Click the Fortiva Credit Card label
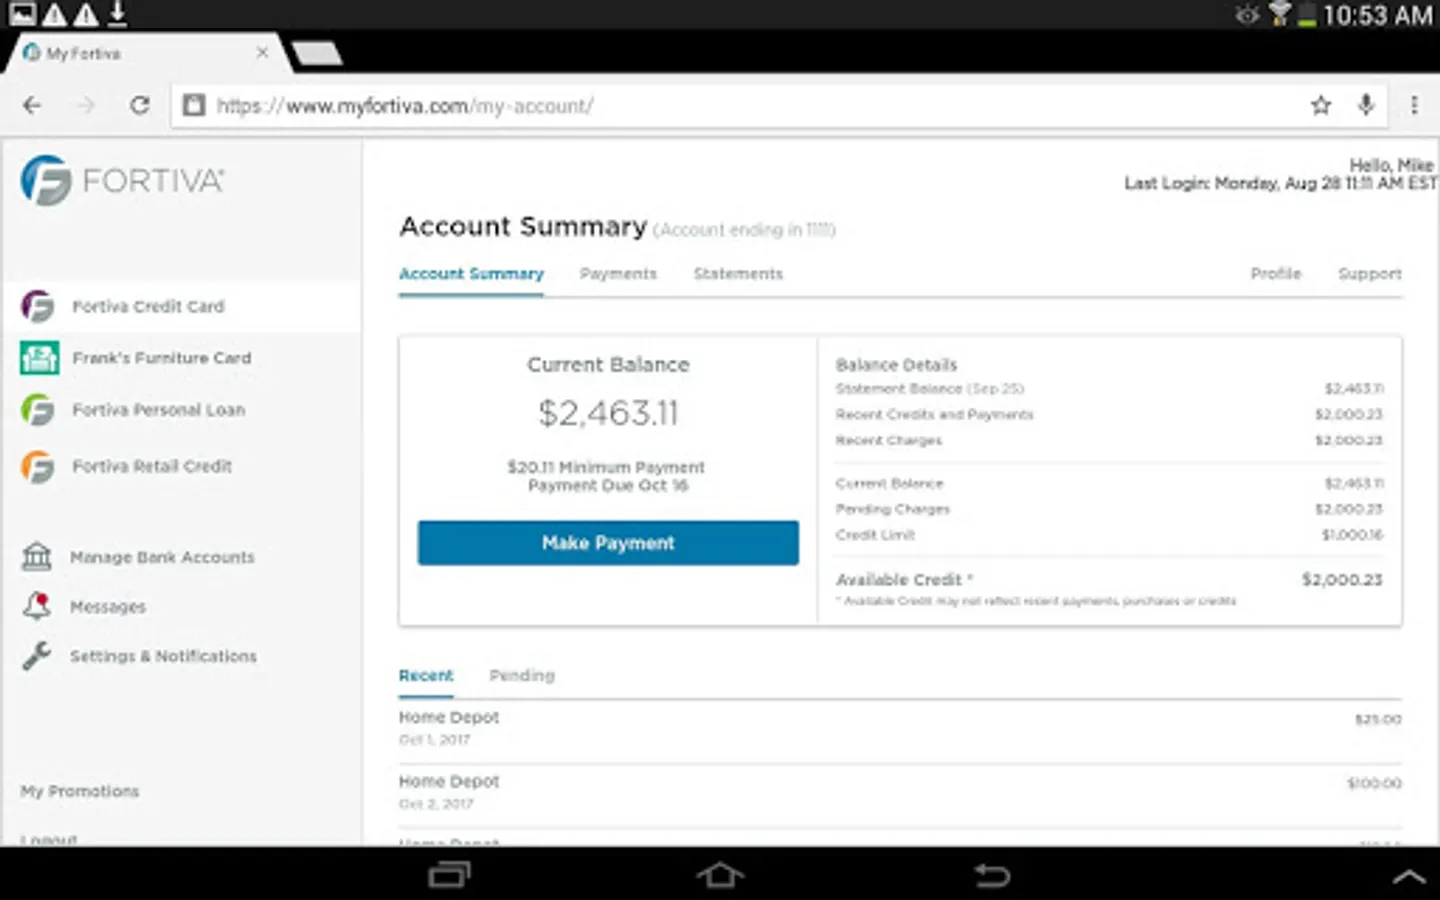The height and width of the screenshot is (900, 1440). tap(148, 307)
